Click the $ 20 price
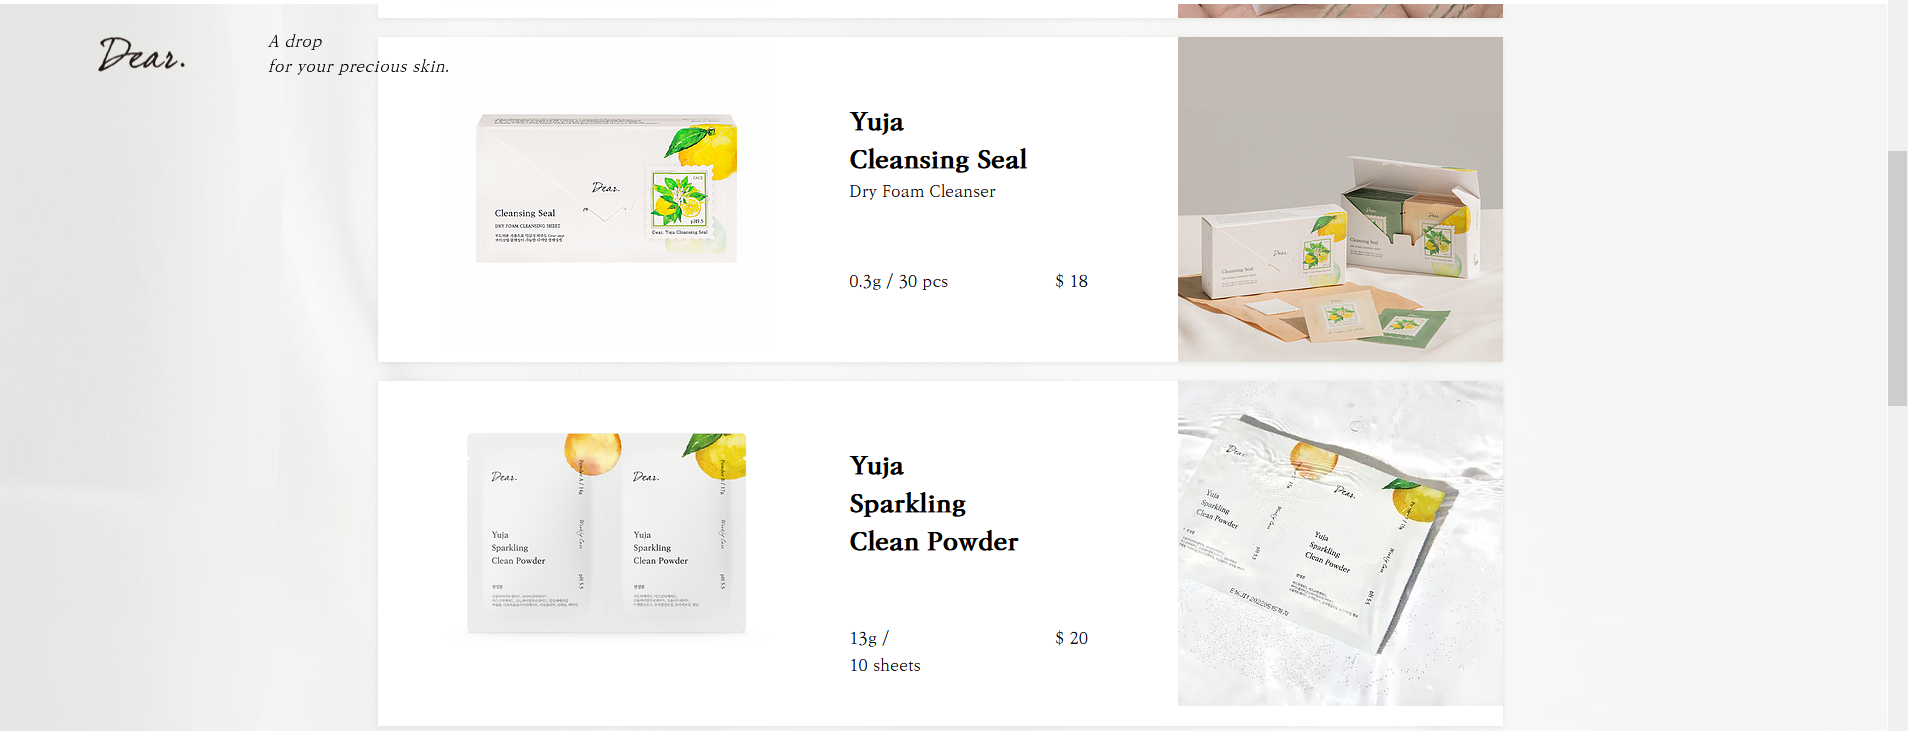The width and height of the screenshot is (1908, 731). 1071,638
